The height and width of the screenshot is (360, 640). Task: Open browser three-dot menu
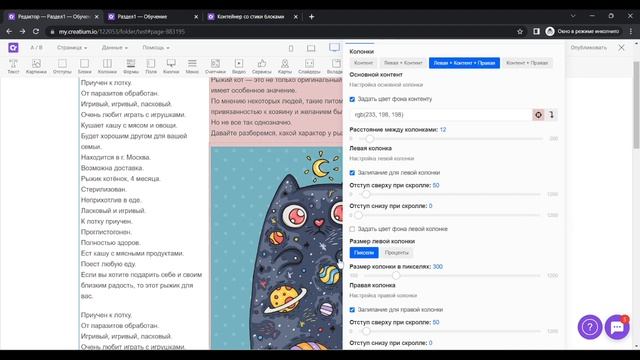631,31
